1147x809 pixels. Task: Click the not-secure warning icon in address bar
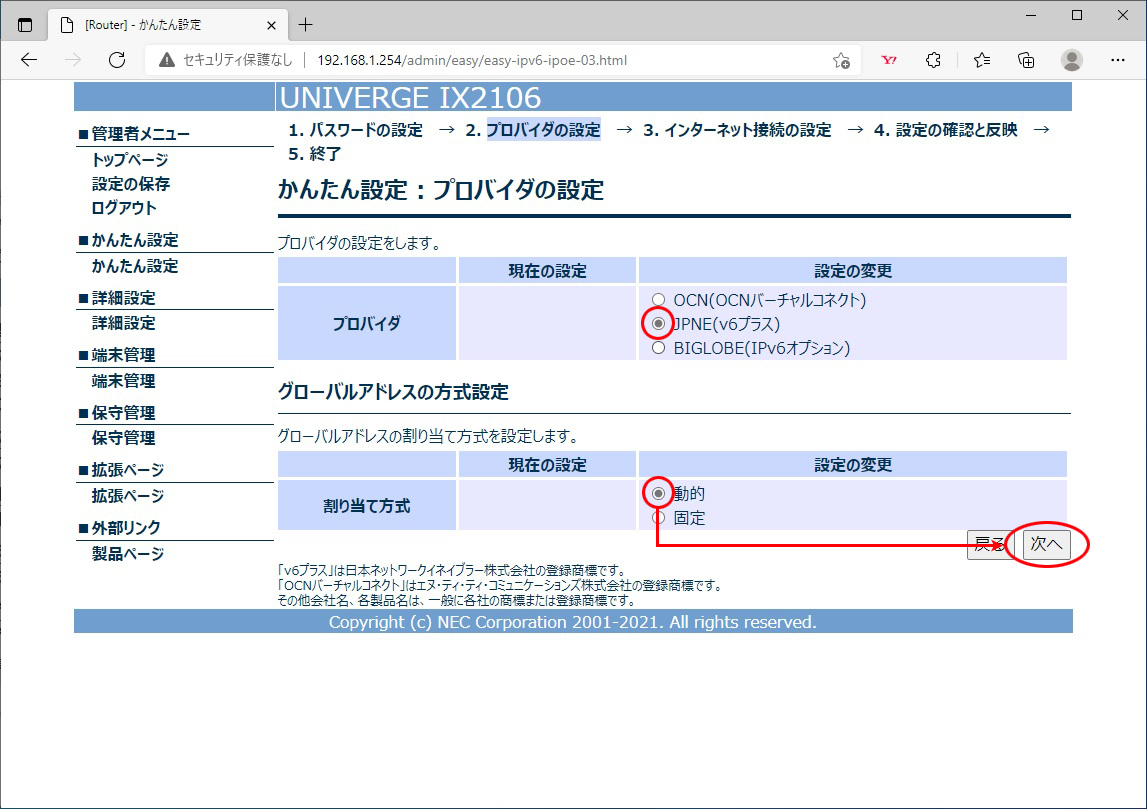coord(167,60)
